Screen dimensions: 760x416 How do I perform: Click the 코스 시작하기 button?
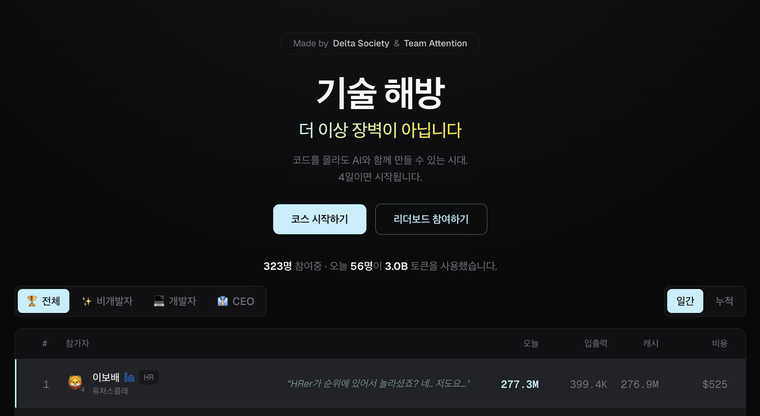coord(319,219)
